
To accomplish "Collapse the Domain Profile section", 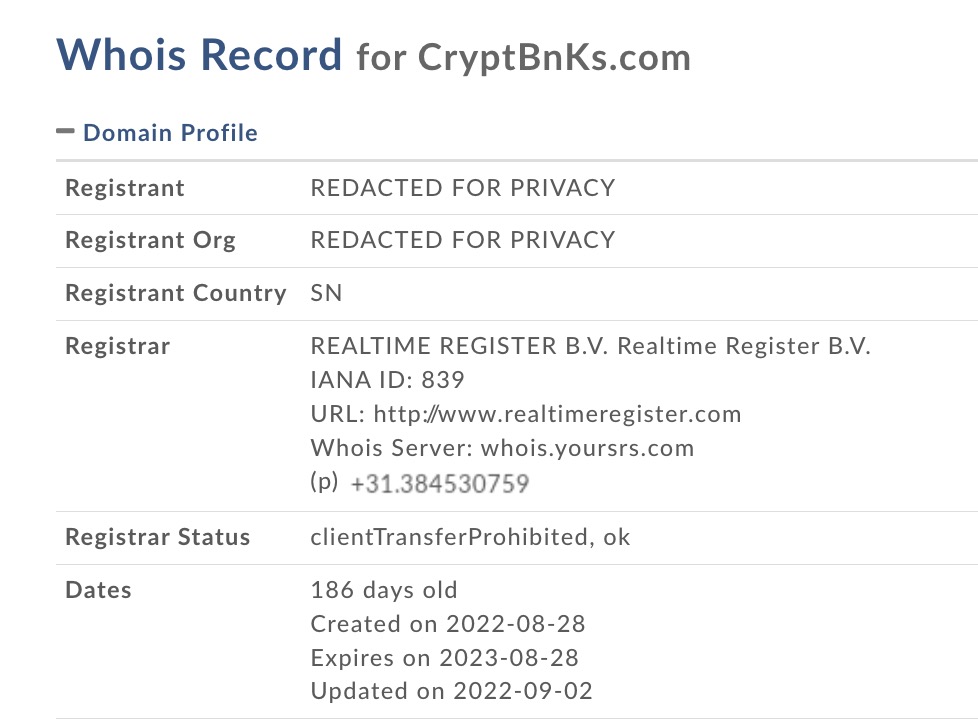I will [x=170, y=133].
